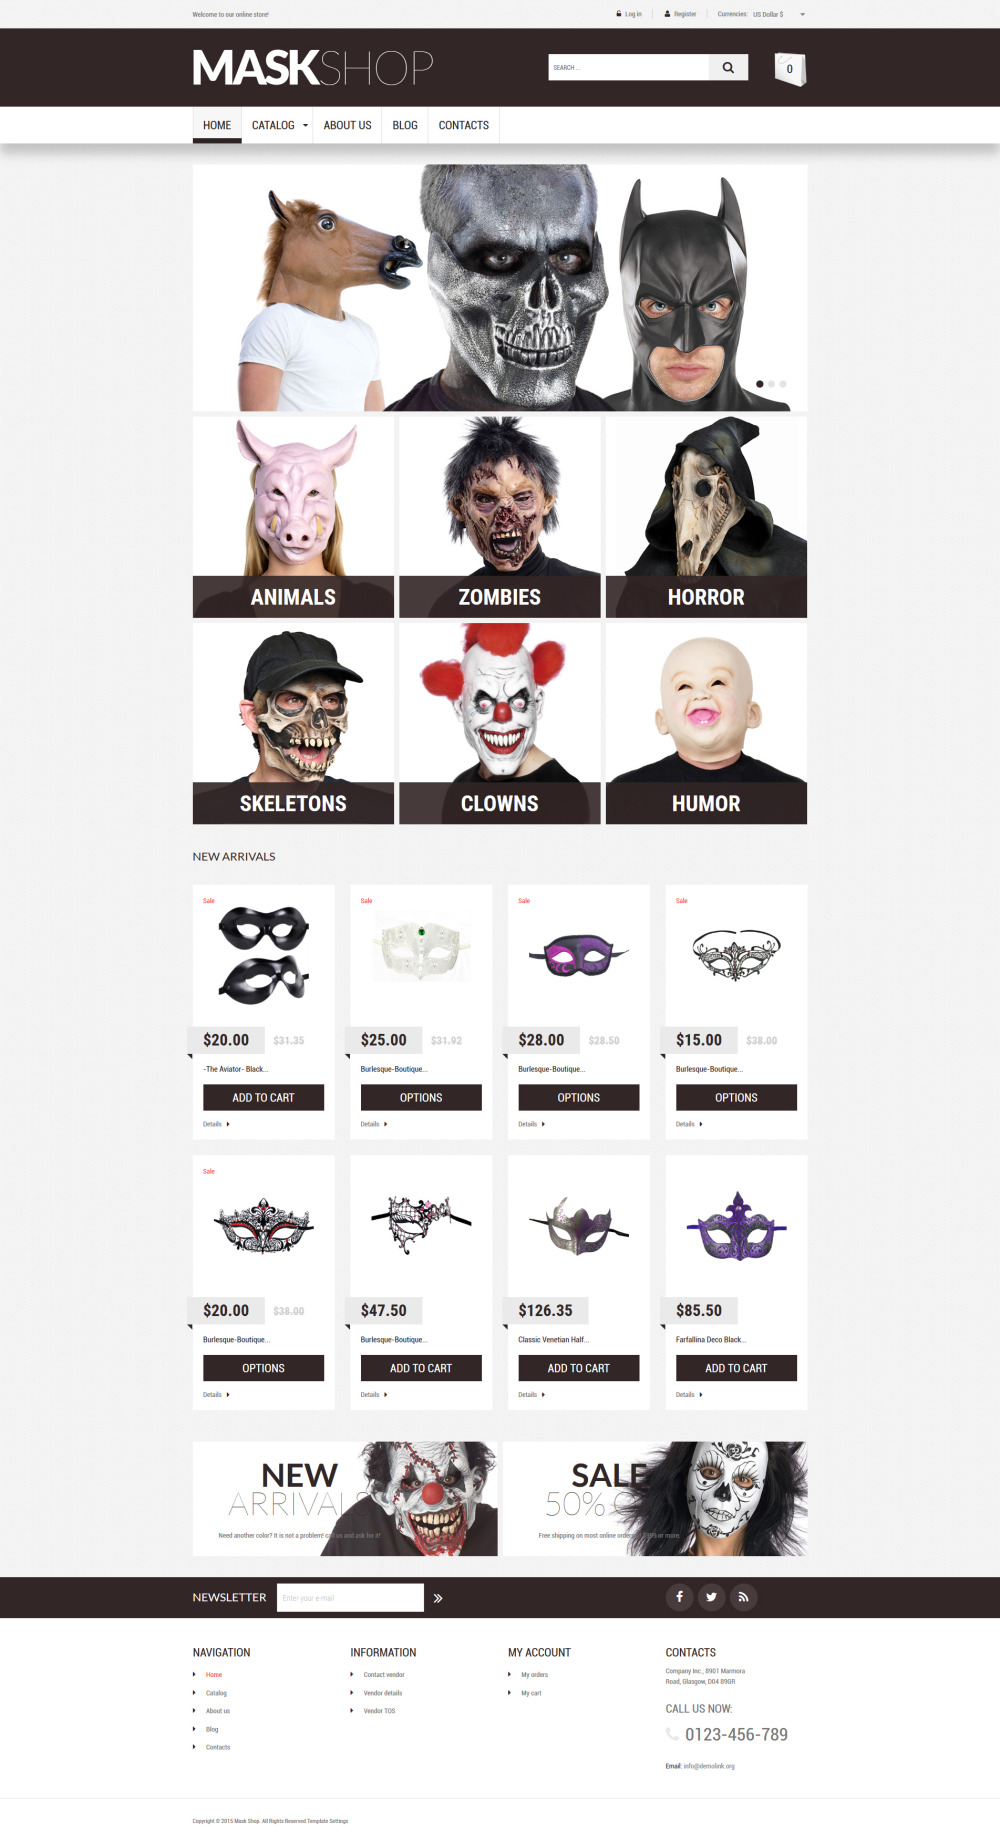Open the Blog menu item
The width and height of the screenshot is (1000, 1843).
[405, 125]
